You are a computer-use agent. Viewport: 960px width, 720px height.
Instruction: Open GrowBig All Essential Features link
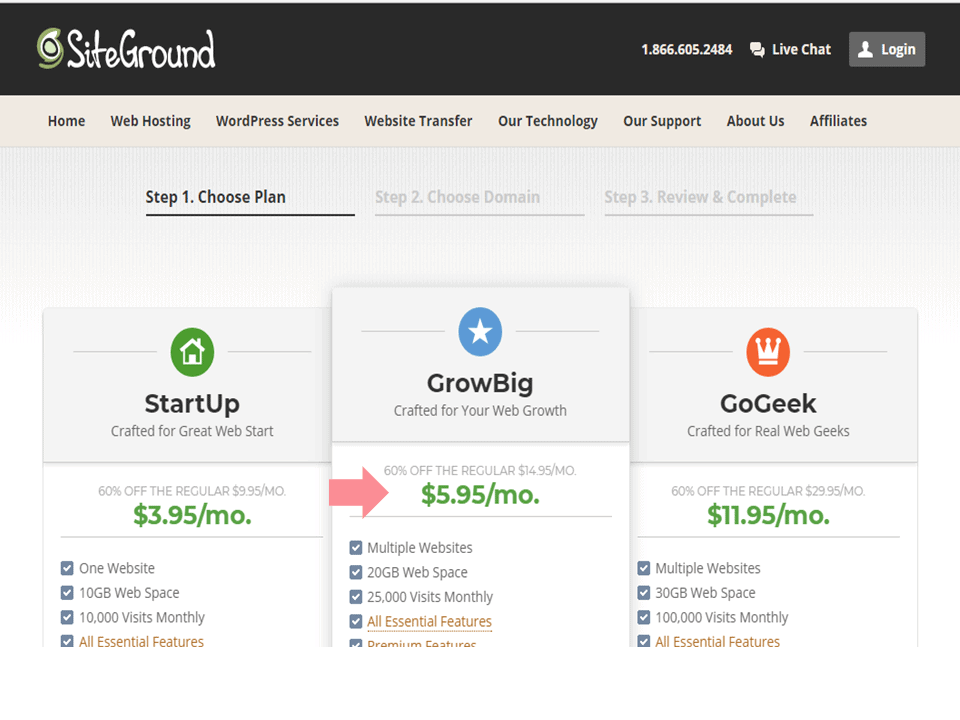(x=429, y=621)
